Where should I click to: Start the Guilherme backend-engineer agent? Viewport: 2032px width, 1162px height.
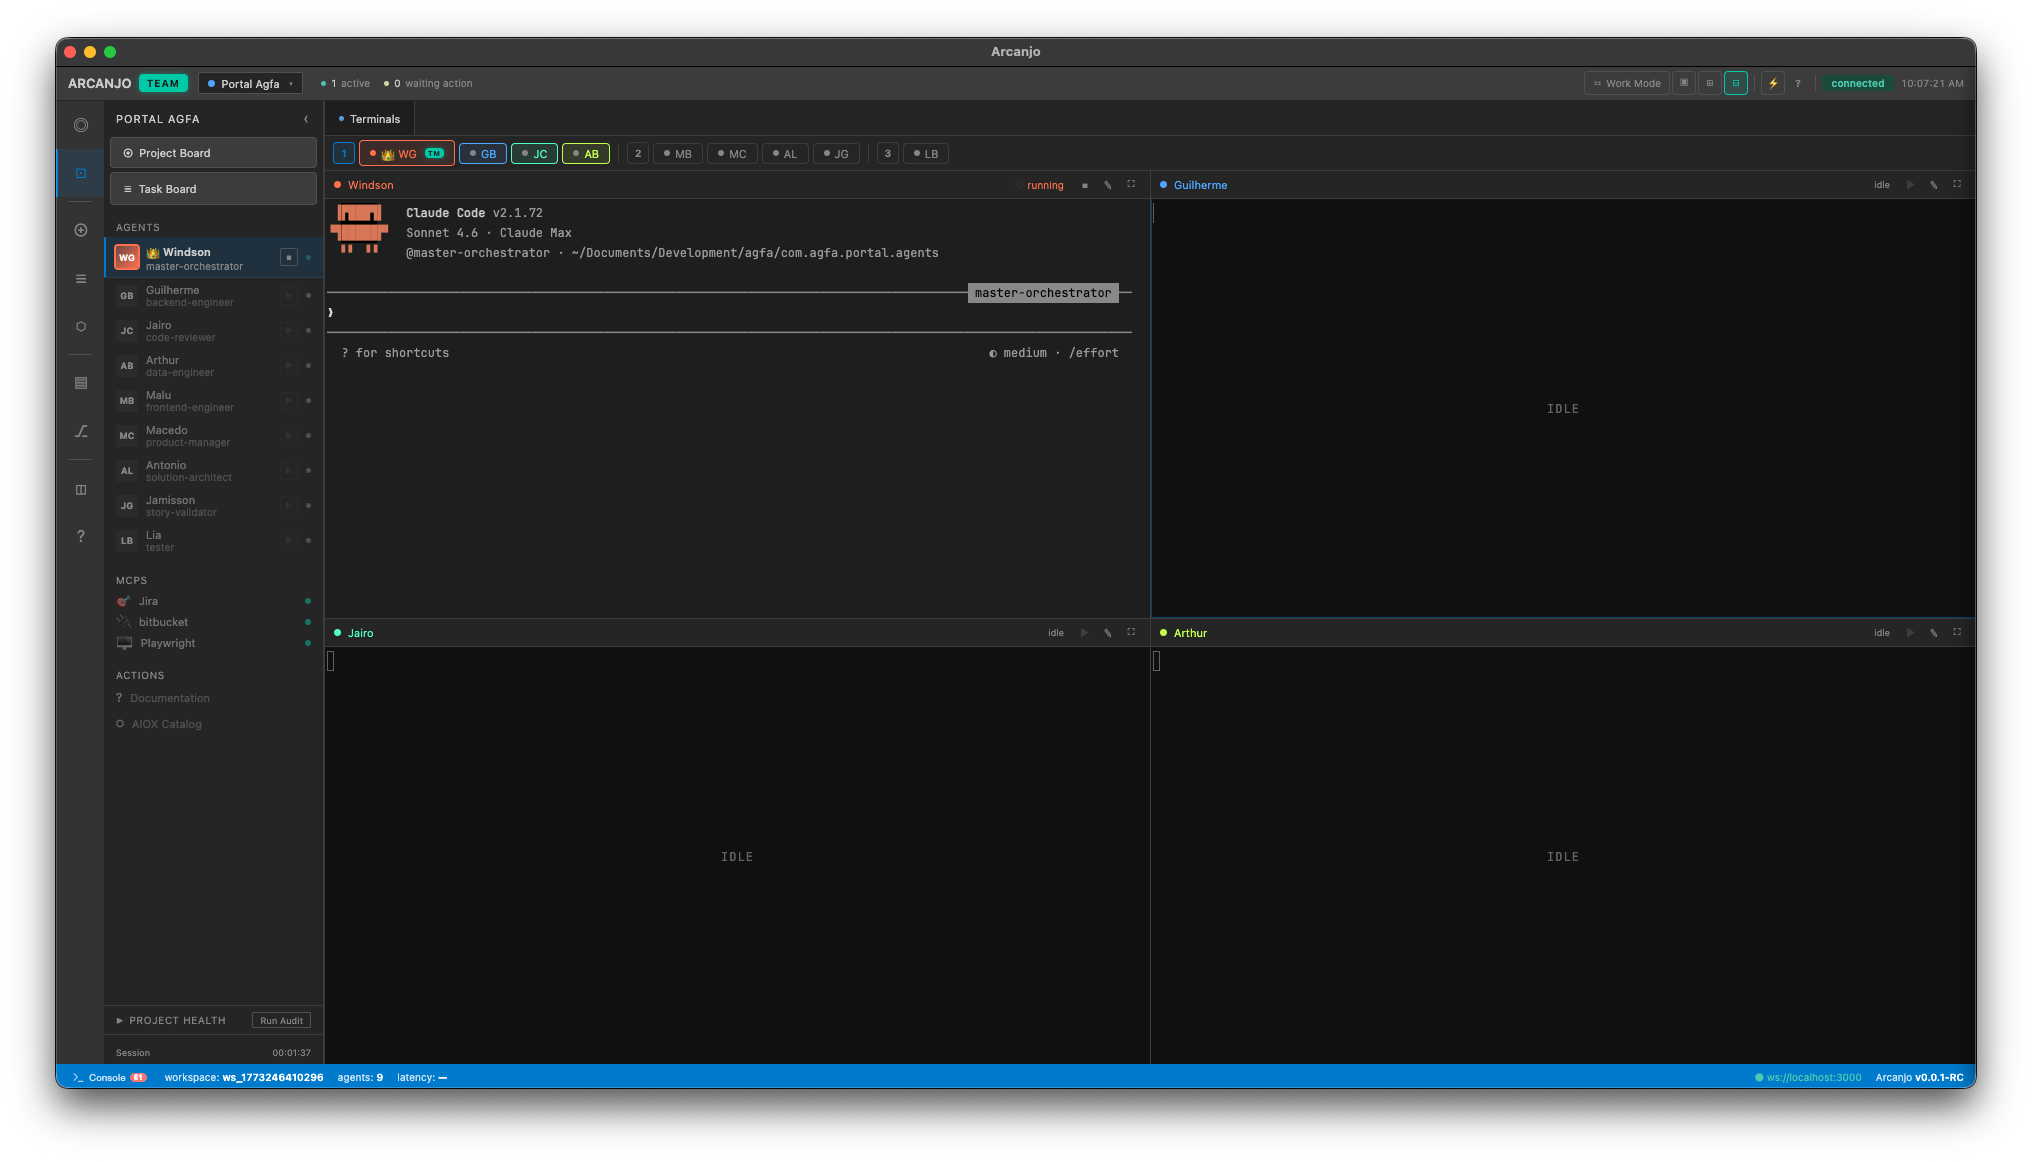point(289,296)
